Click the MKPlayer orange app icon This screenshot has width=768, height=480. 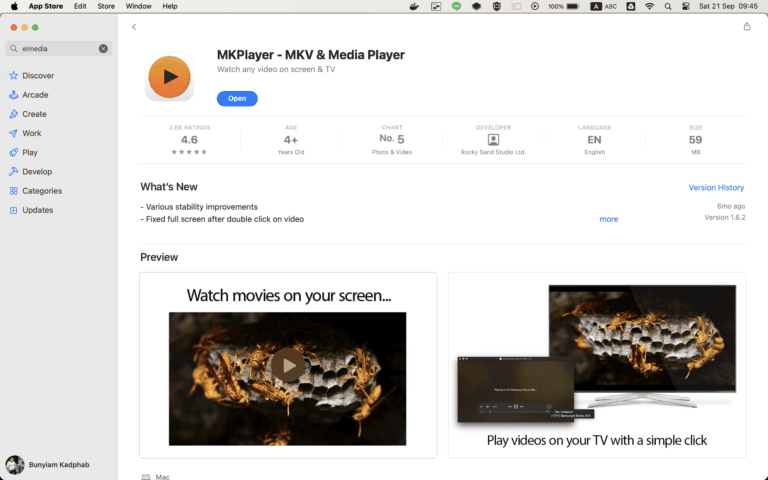click(169, 77)
